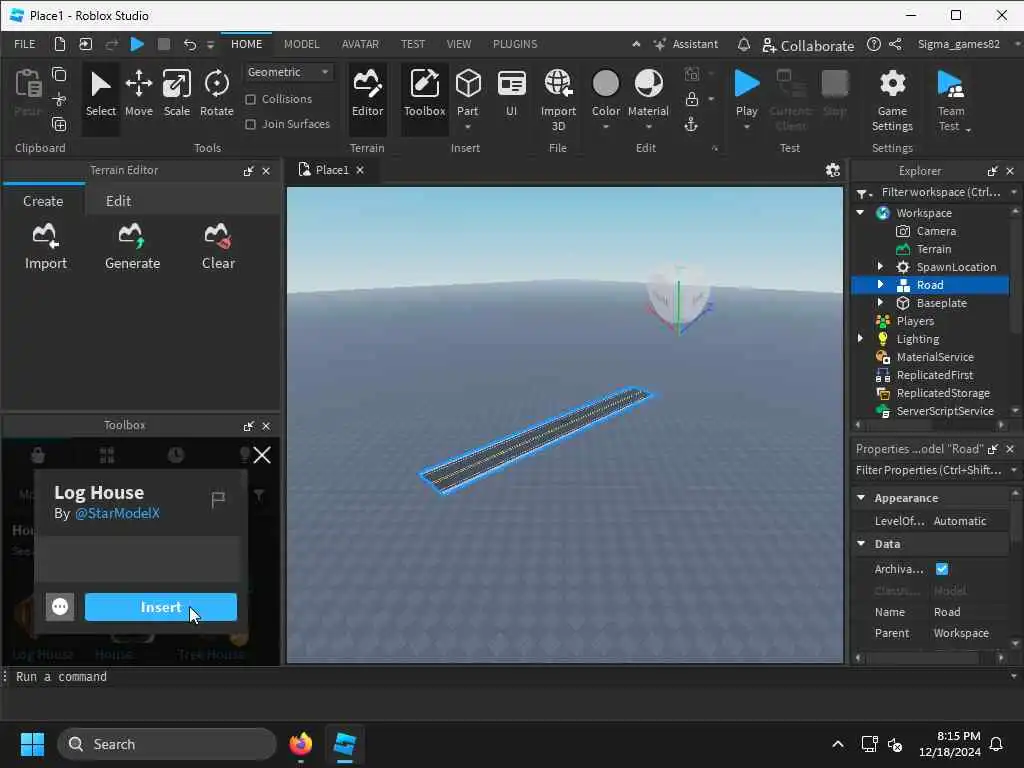Click Import terrain in Terrain Editor
This screenshot has height=768, width=1024.
46,246
